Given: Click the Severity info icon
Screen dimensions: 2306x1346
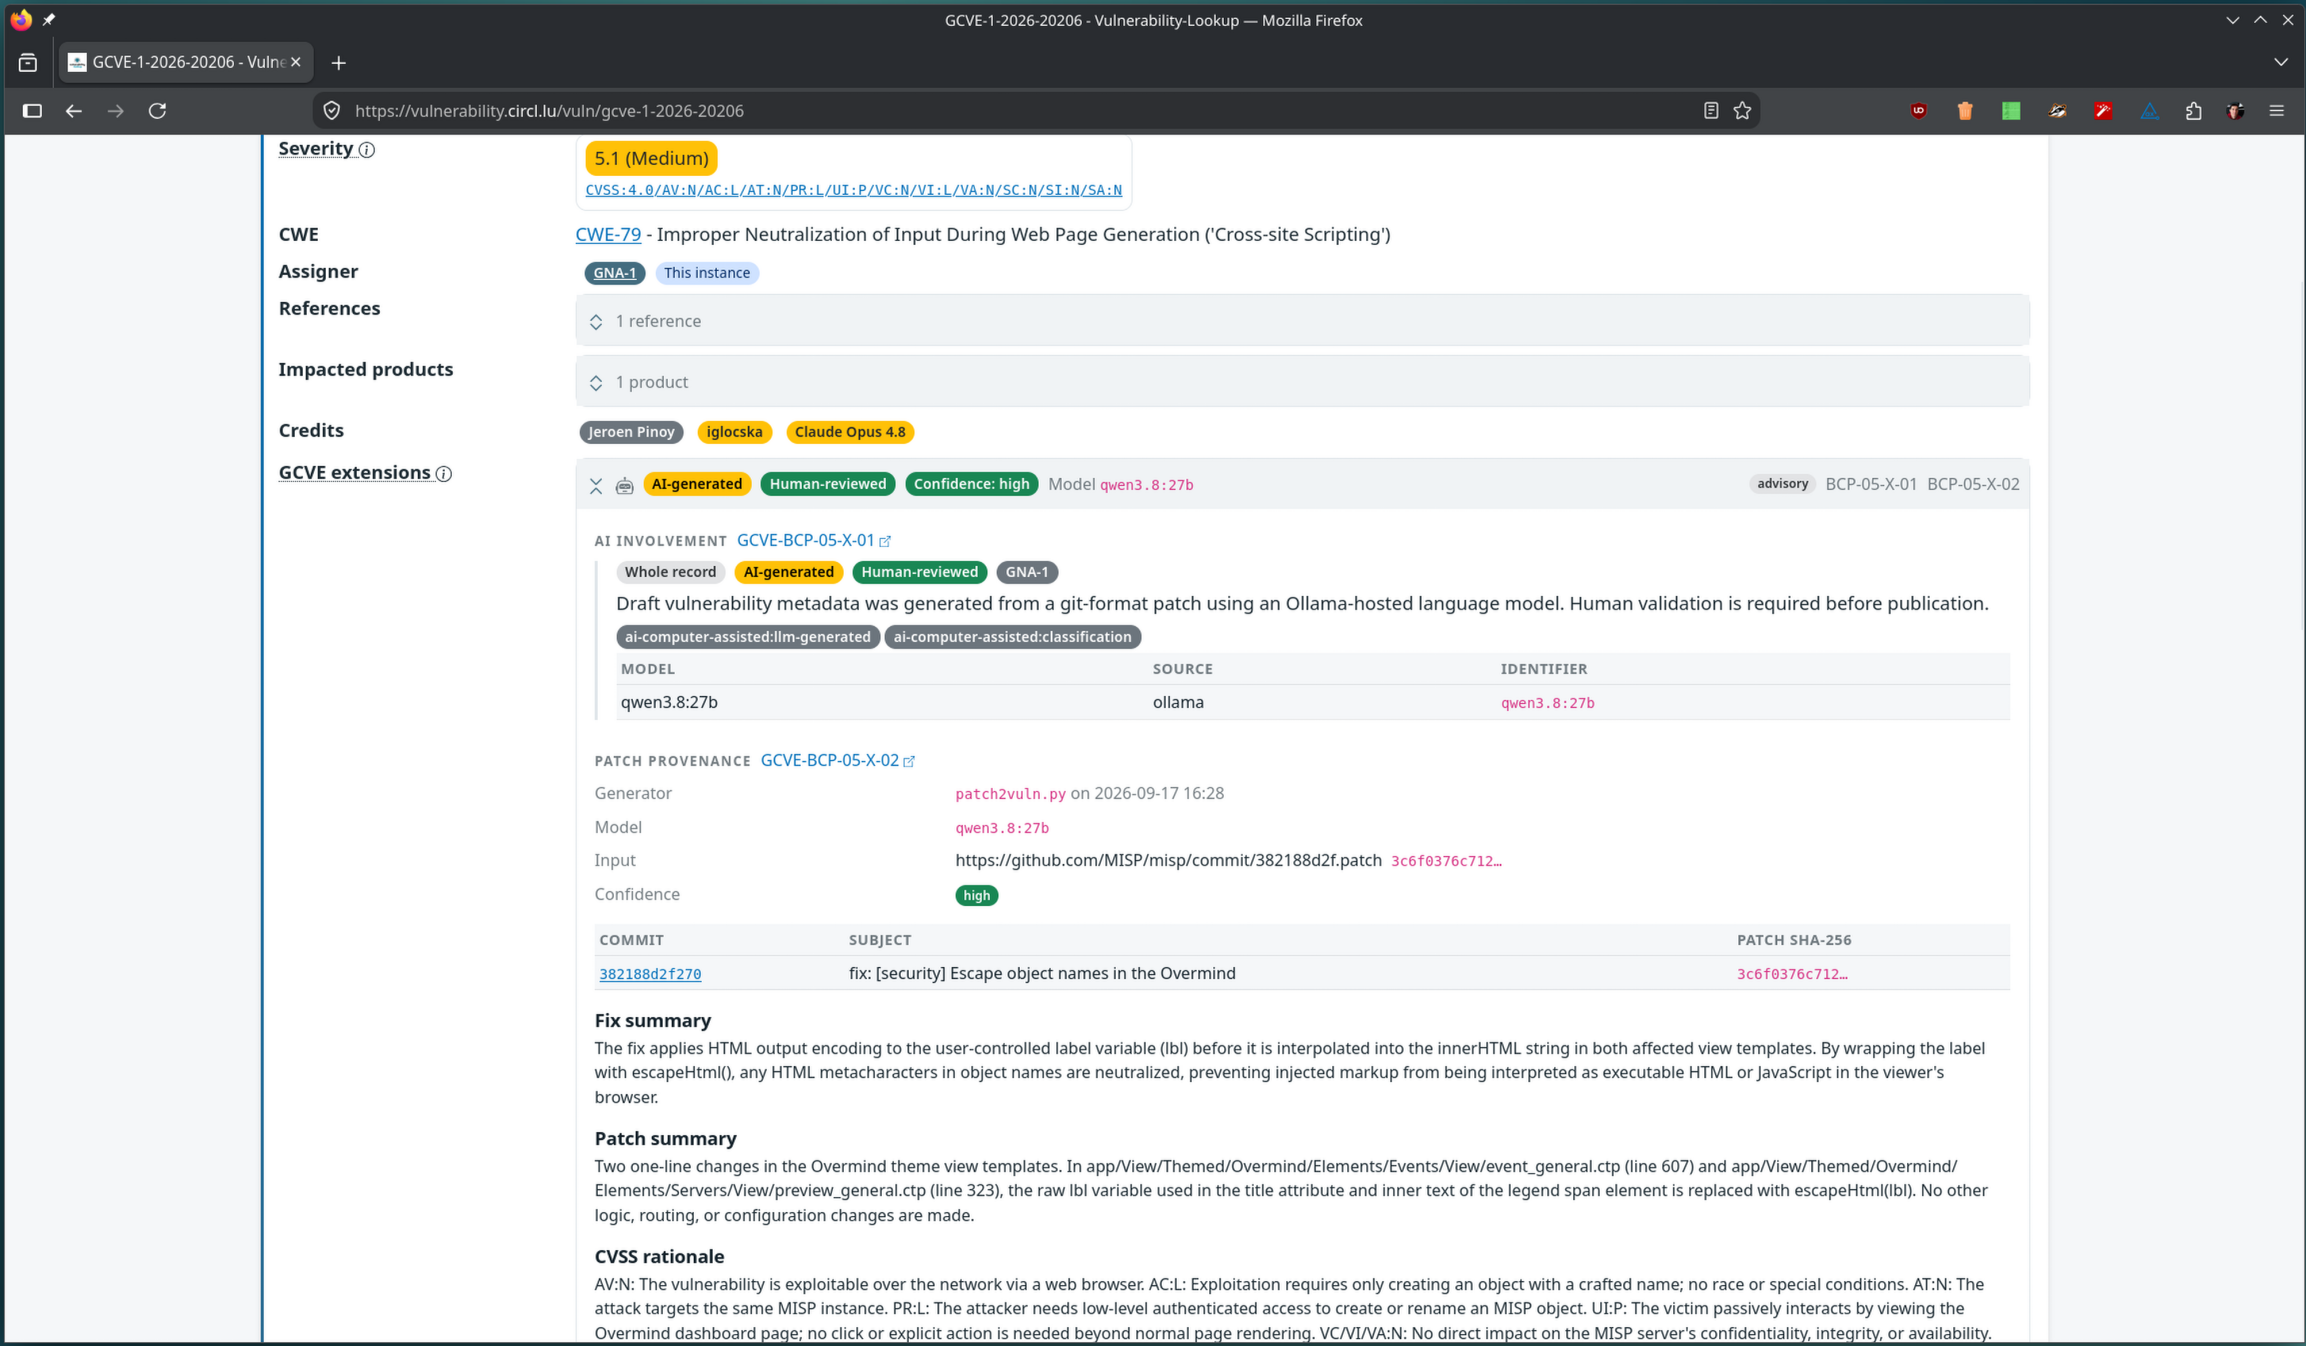Looking at the screenshot, I should tap(367, 150).
